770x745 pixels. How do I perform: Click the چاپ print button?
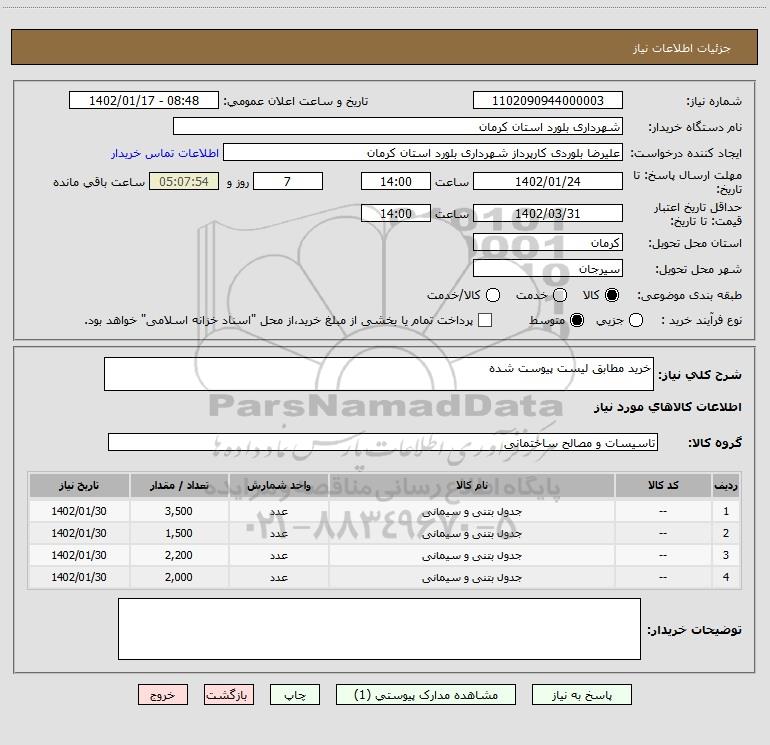295,694
